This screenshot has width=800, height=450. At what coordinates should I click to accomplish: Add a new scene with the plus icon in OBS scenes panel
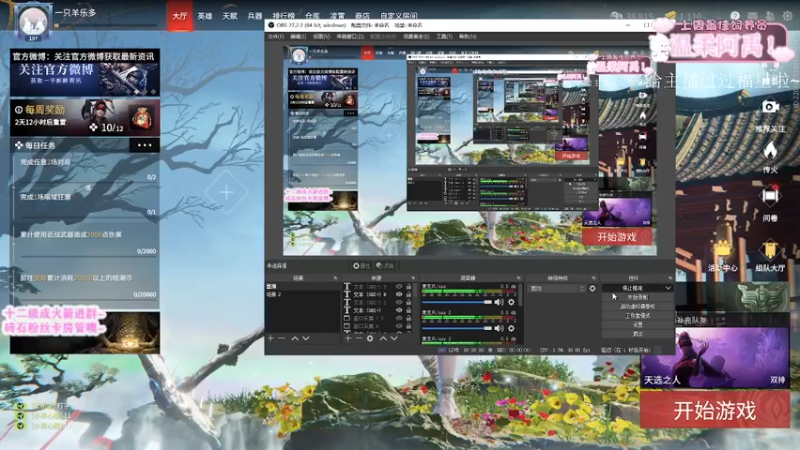point(271,338)
